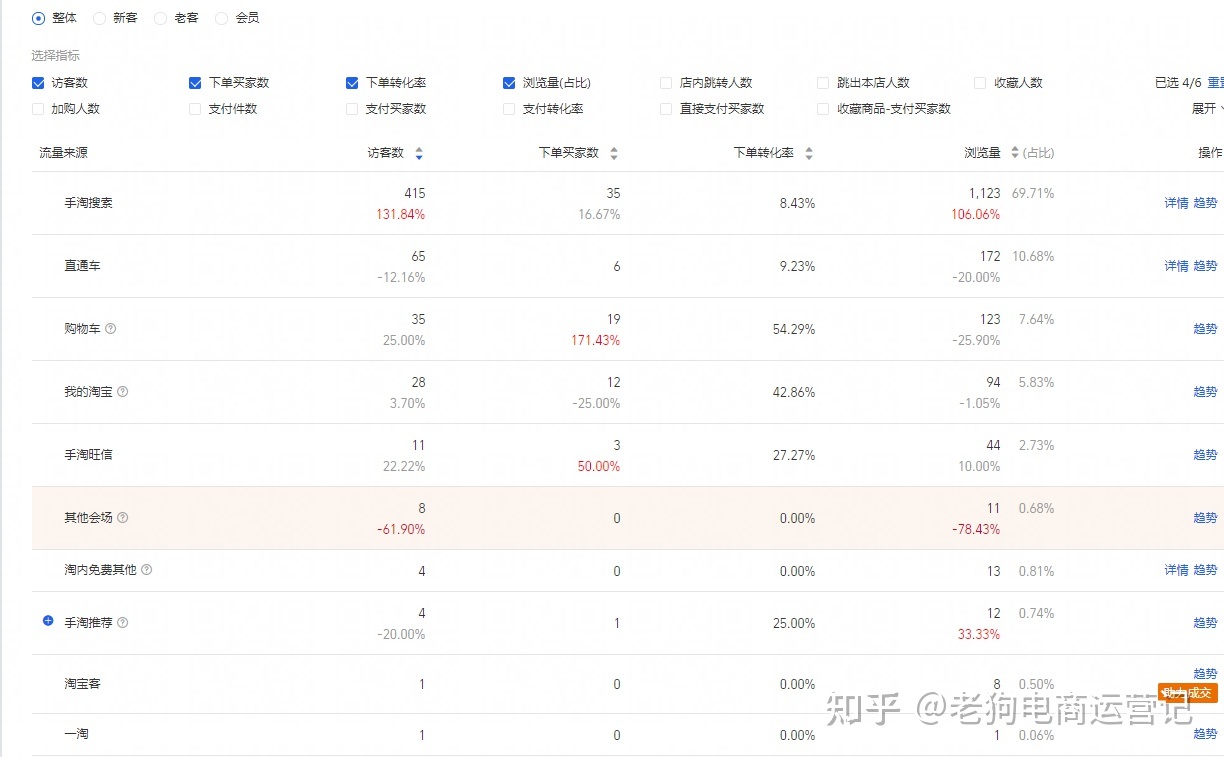1224x757 pixels.
Task: Sort by 浏览量 column arrows
Action: (1015, 153)
